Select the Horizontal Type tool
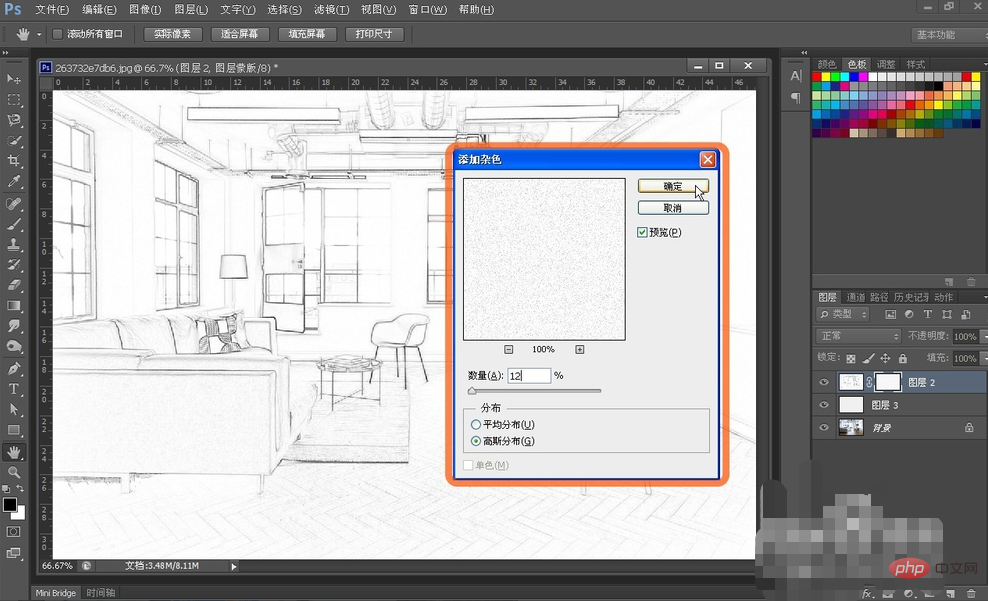 [x=13, y=389]
